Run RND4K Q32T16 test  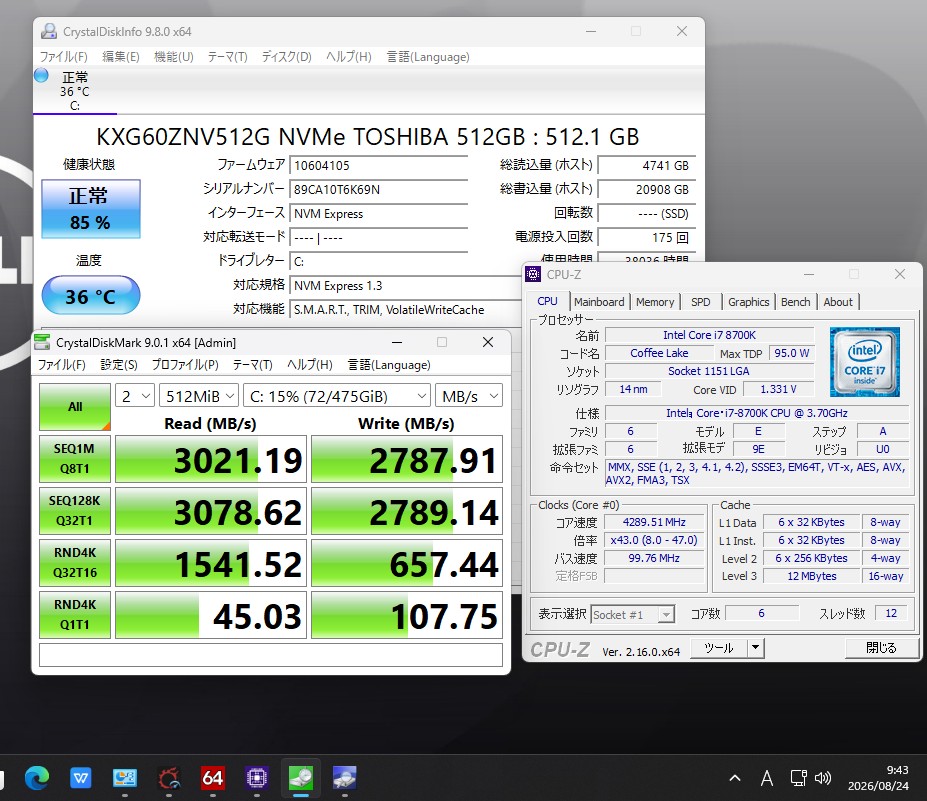coord(75,563)
